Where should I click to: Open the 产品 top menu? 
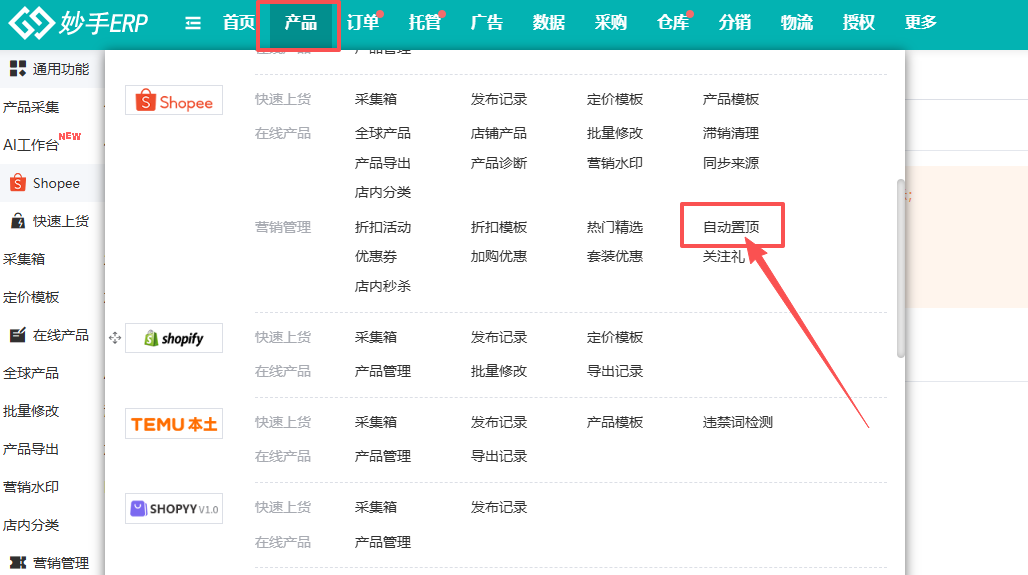click(x=300, y=23)
